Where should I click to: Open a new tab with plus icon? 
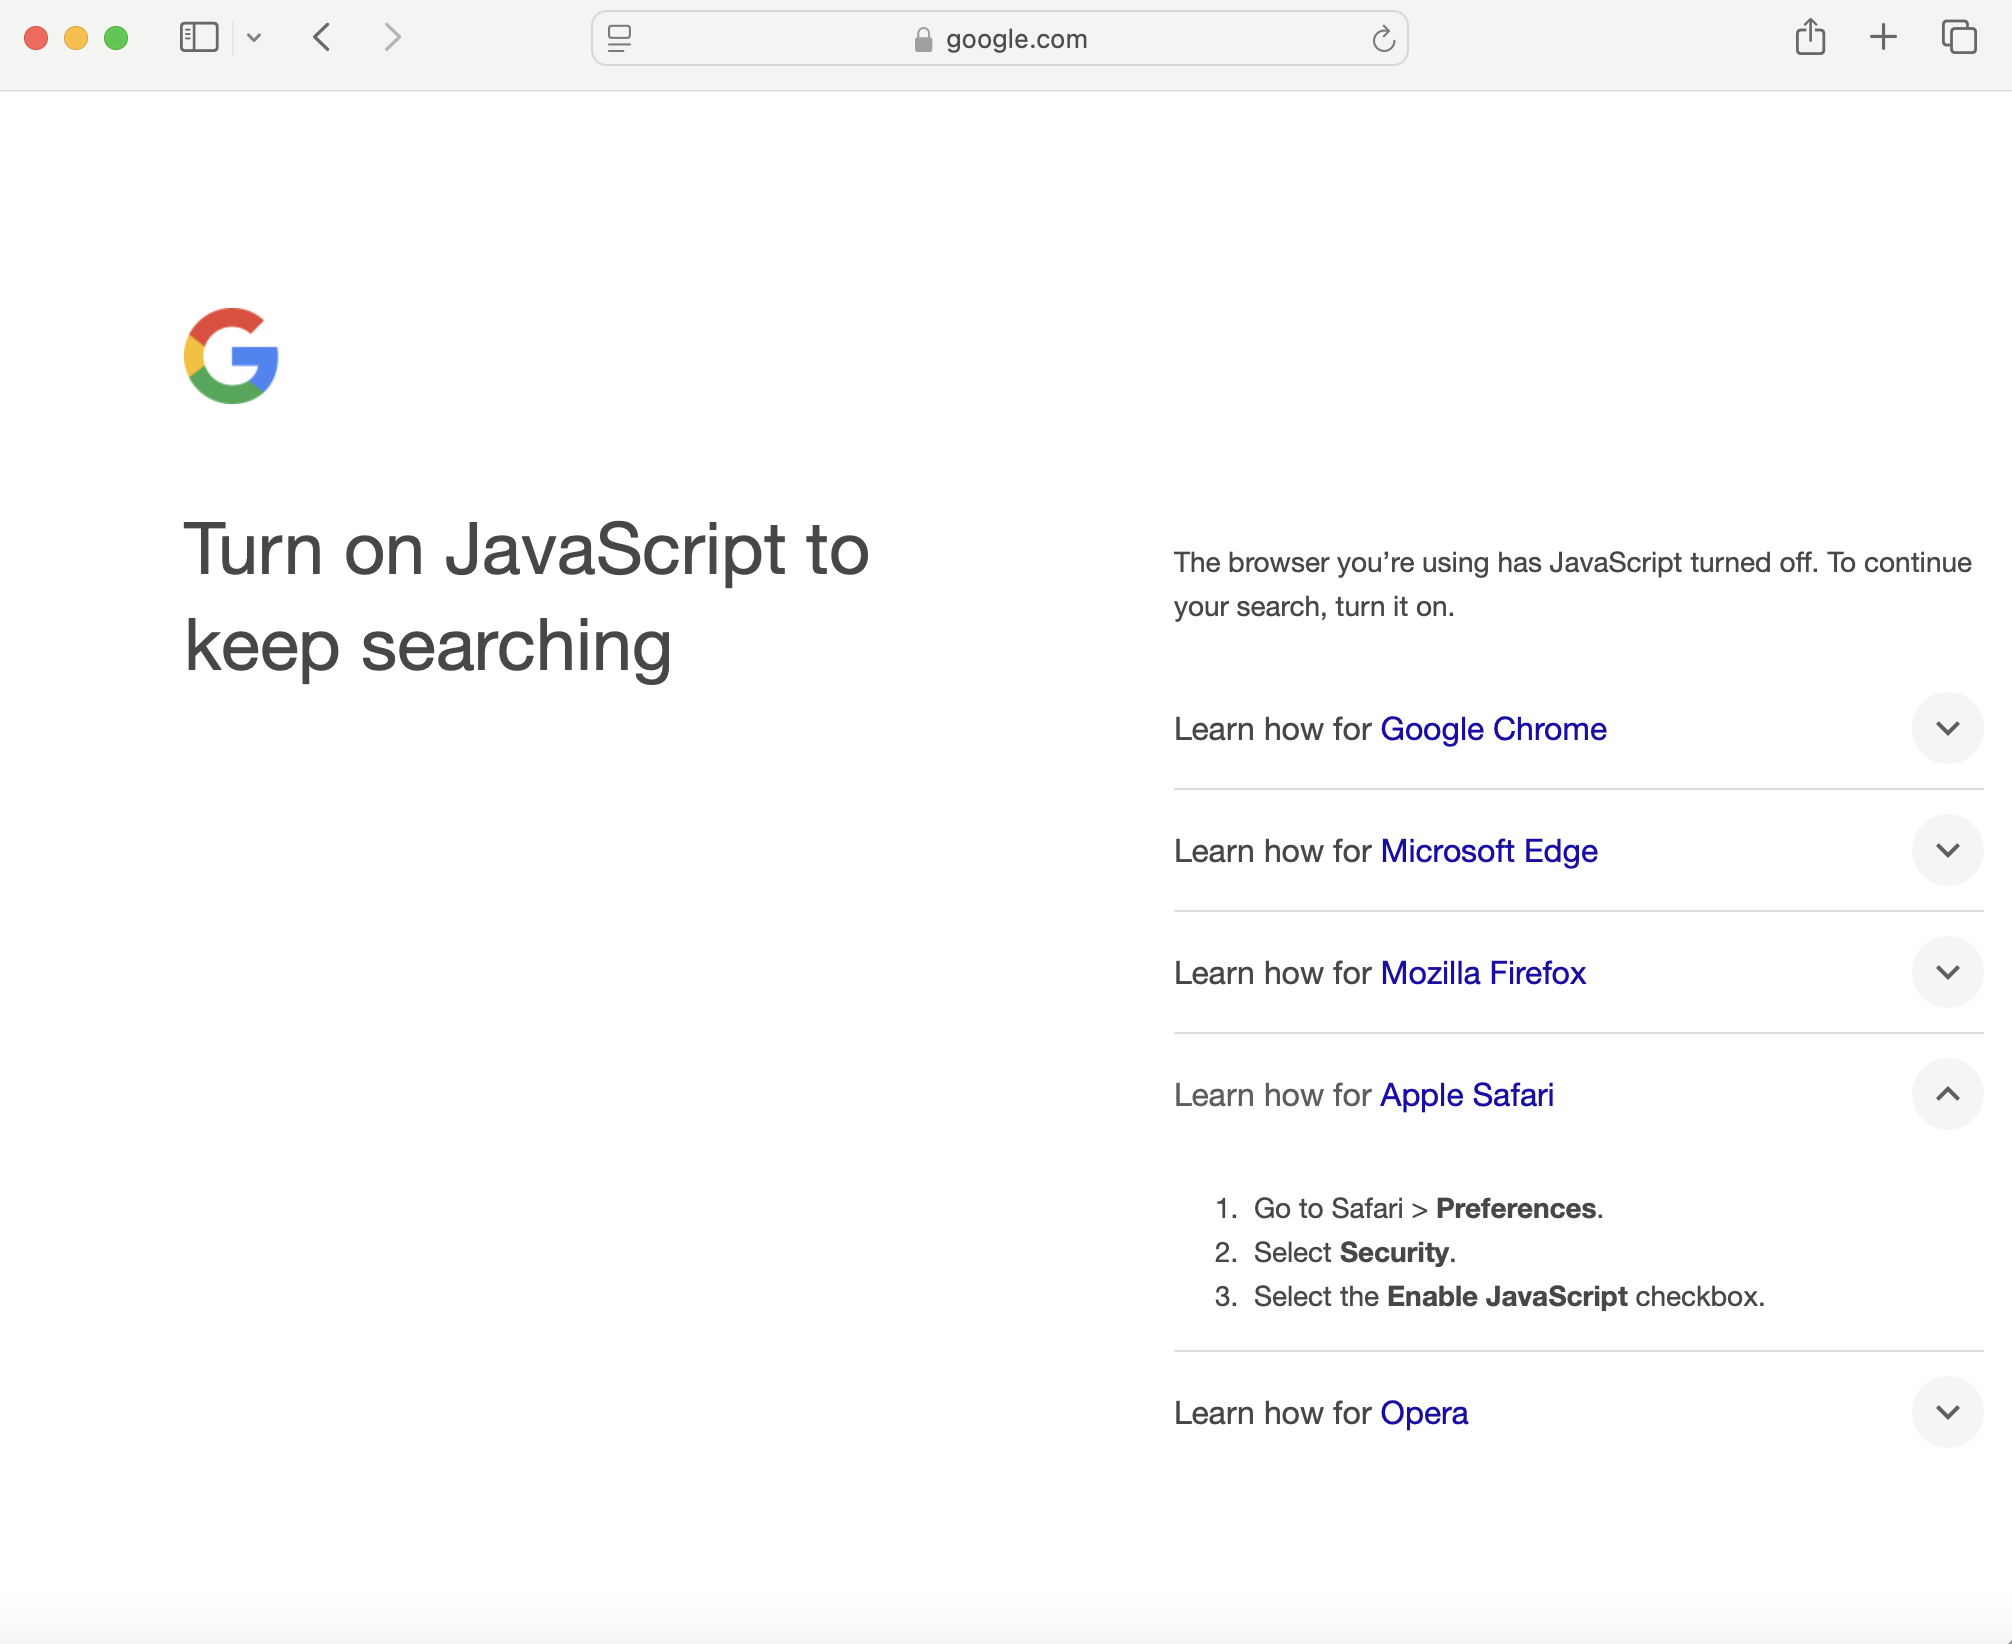coord(1883,38)
